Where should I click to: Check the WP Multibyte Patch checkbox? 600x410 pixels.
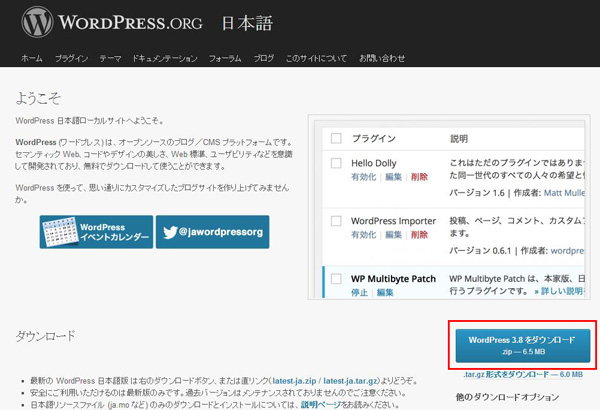click(336, 279)
